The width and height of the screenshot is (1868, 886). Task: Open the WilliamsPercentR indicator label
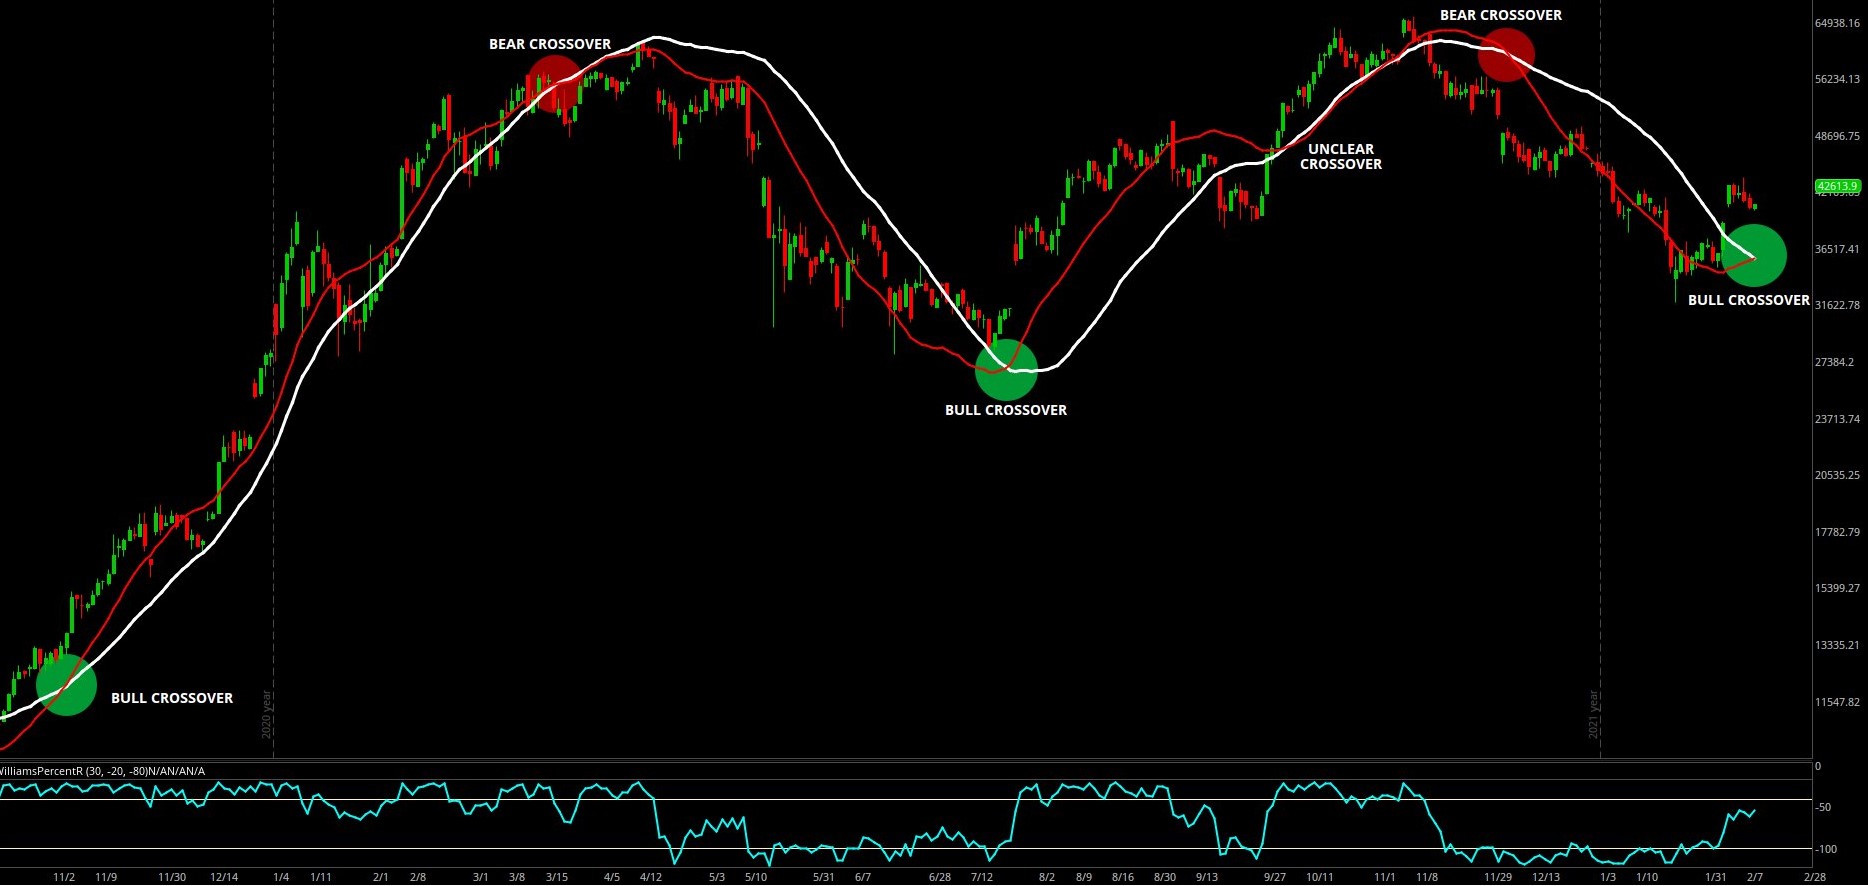[102, 771]
